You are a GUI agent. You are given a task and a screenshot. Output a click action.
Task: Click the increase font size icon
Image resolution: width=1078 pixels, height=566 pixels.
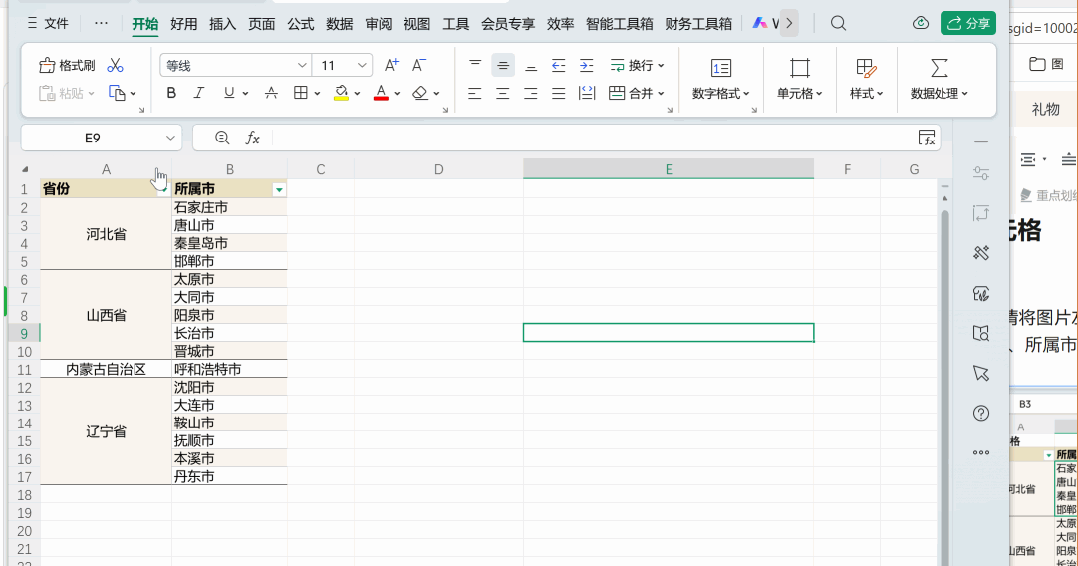[391, 65]
